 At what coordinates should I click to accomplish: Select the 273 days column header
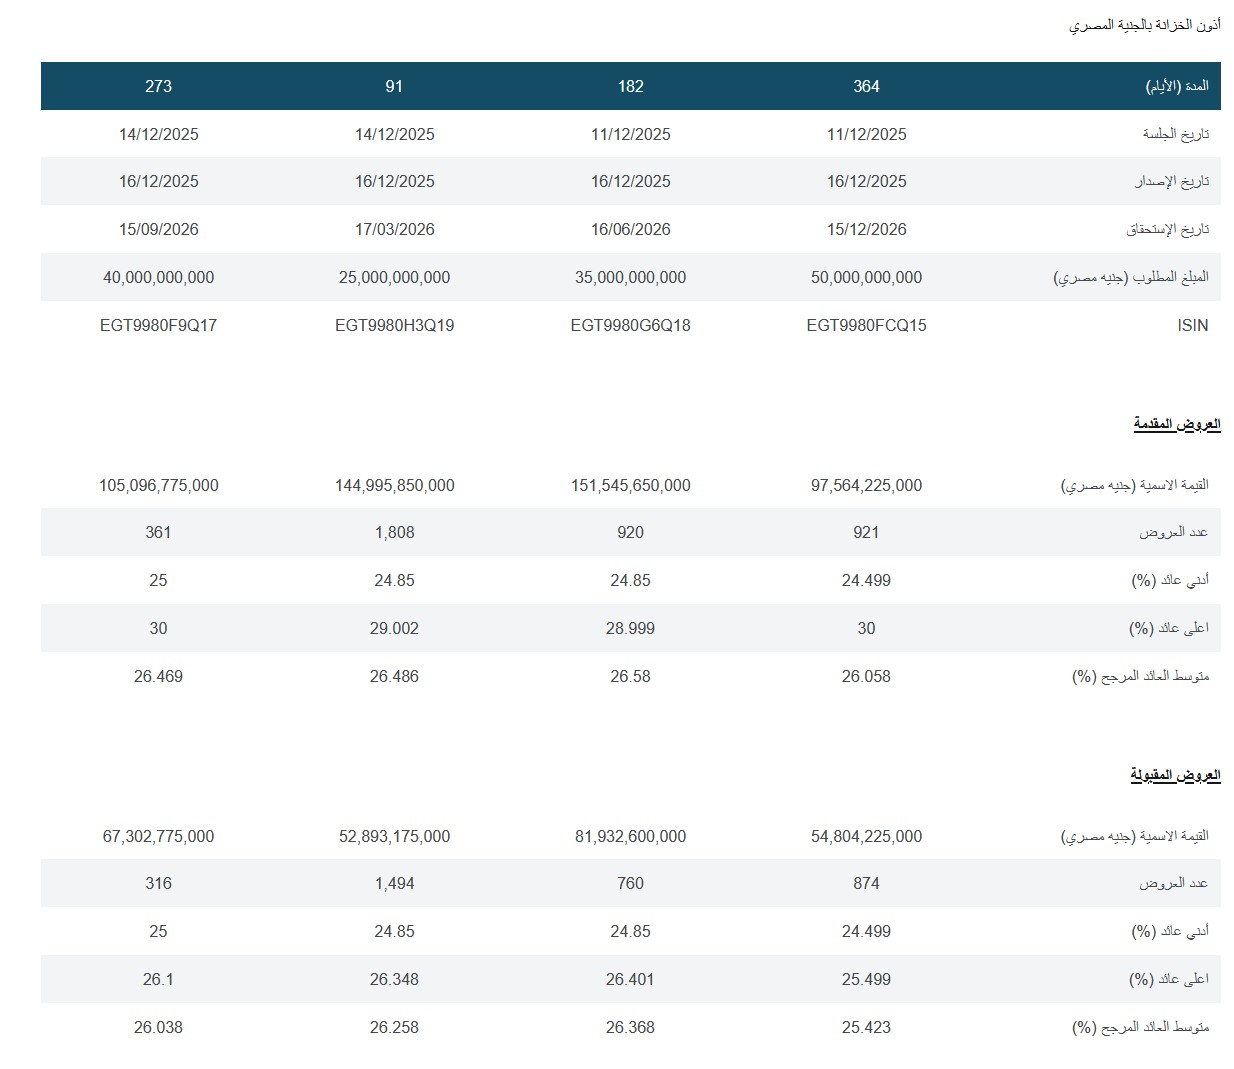click(158, 86)
